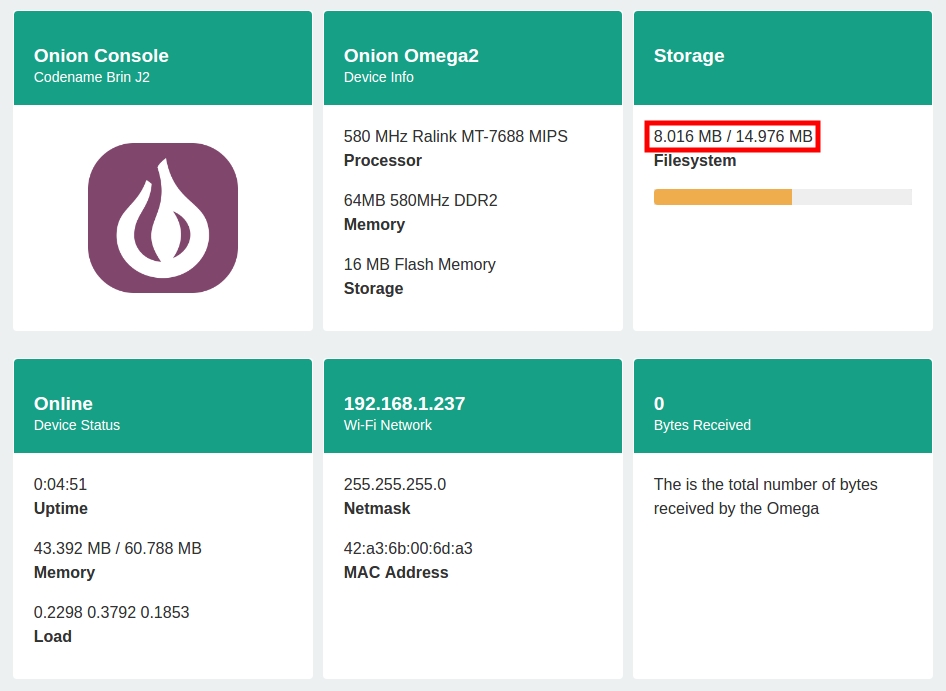The height and width of the screenshot is (691, 946).
Task: Click the Onion Omega2 heading
Action: [x=411, y=56]
